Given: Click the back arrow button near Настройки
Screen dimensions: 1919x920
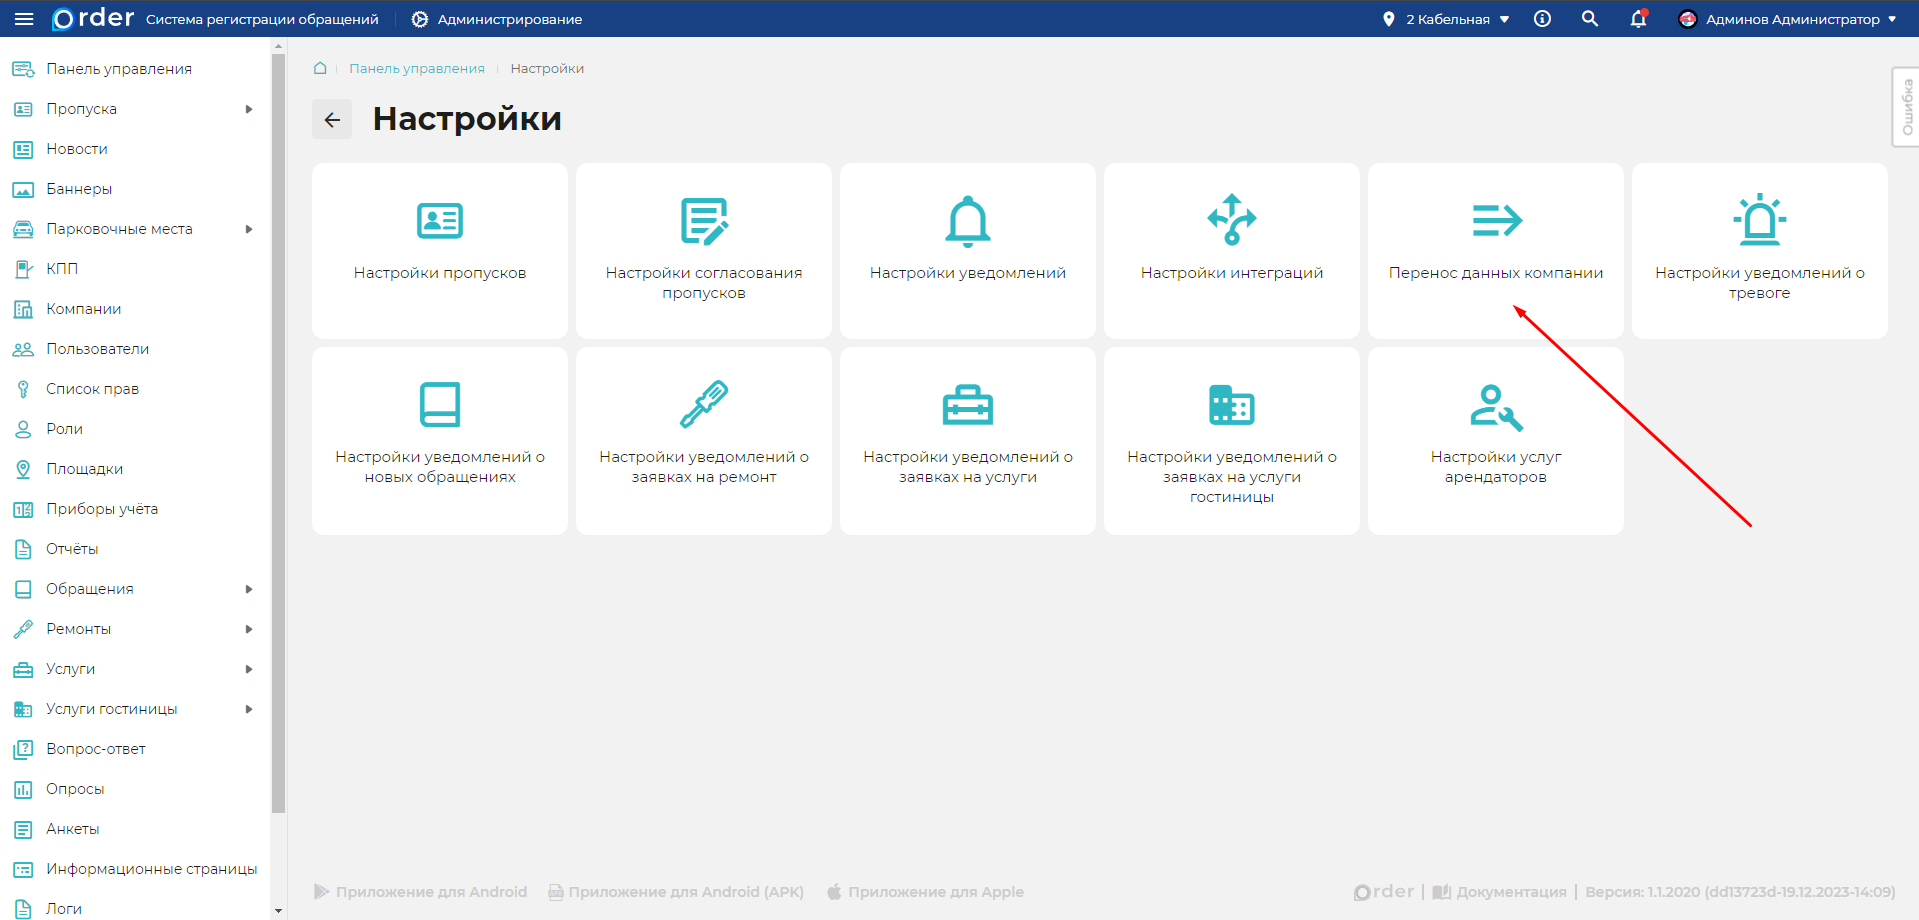Looking at the screenshot, I should 332,120.
